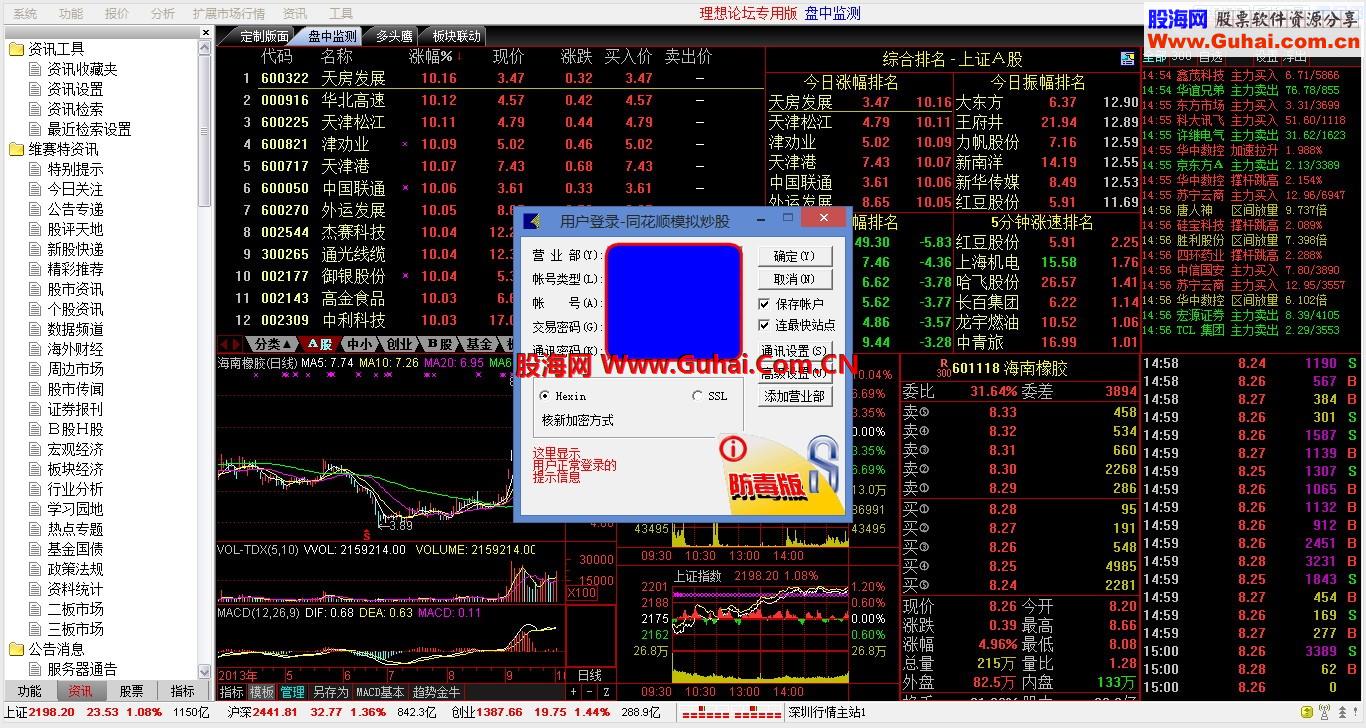
Task: Click the plus zoom-in button under the chart
Action: 574,692
